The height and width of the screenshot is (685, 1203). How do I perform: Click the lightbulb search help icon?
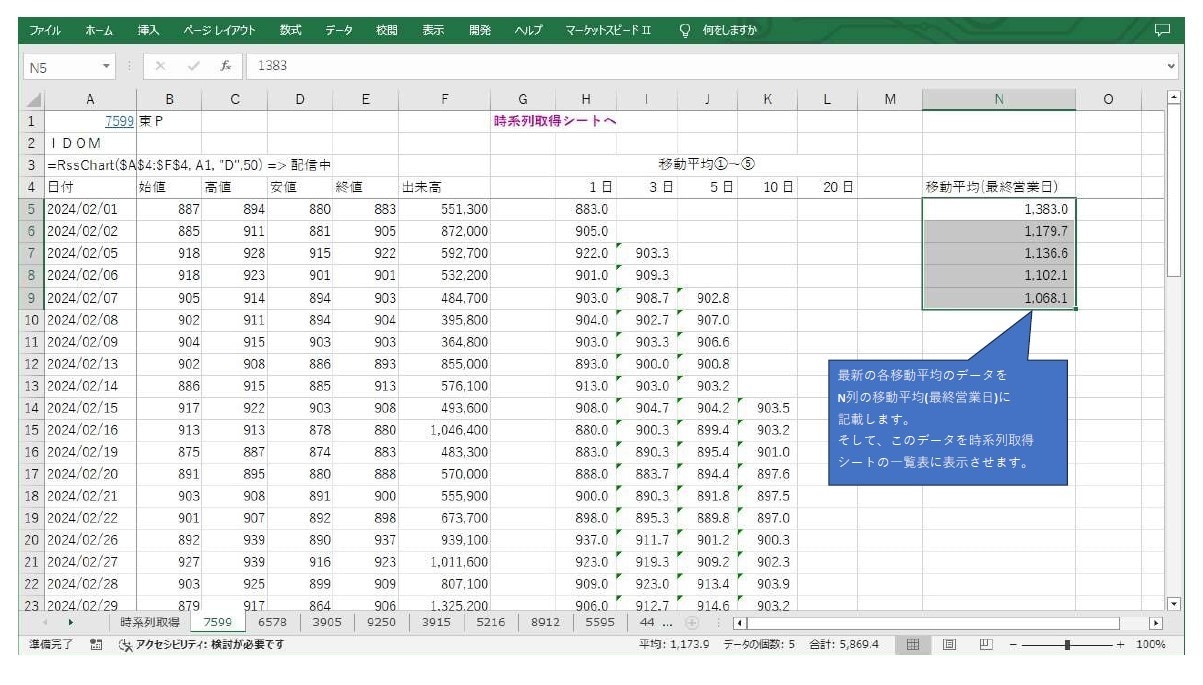coord(685,30)
